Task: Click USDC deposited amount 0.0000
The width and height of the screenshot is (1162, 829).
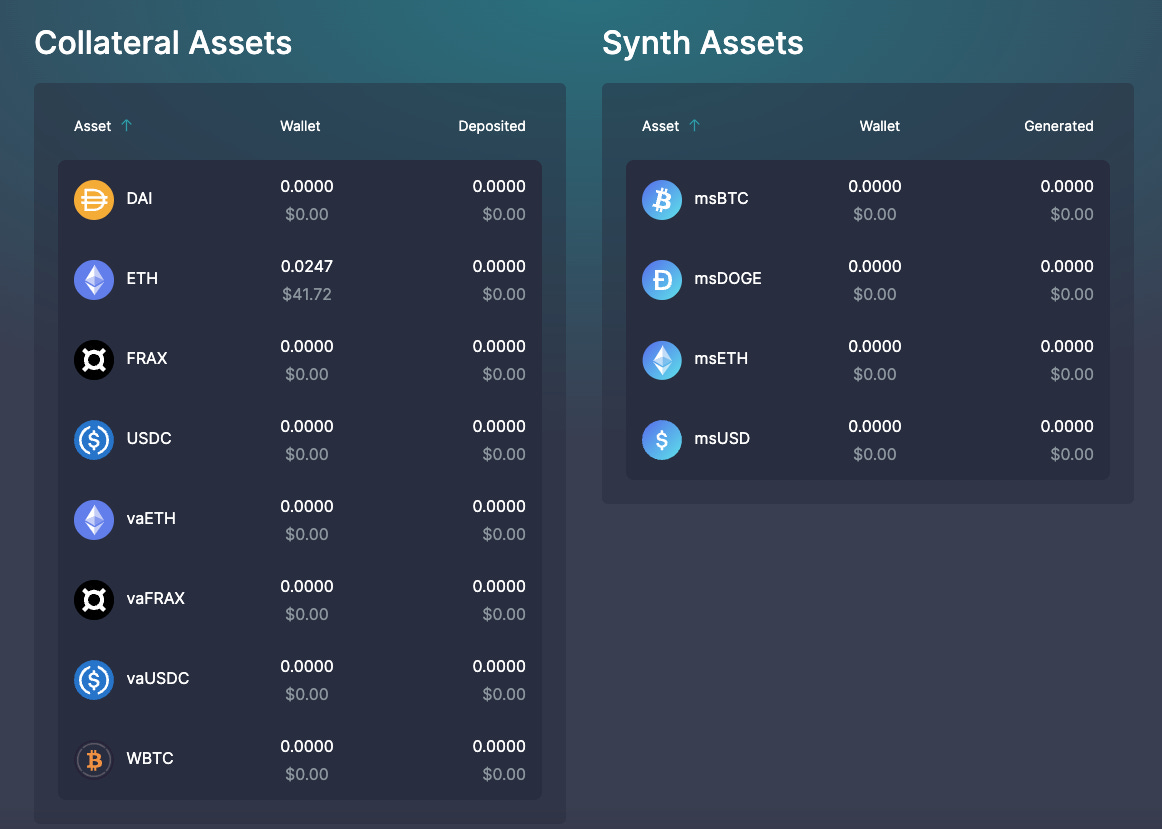Action: click(499, 426)
